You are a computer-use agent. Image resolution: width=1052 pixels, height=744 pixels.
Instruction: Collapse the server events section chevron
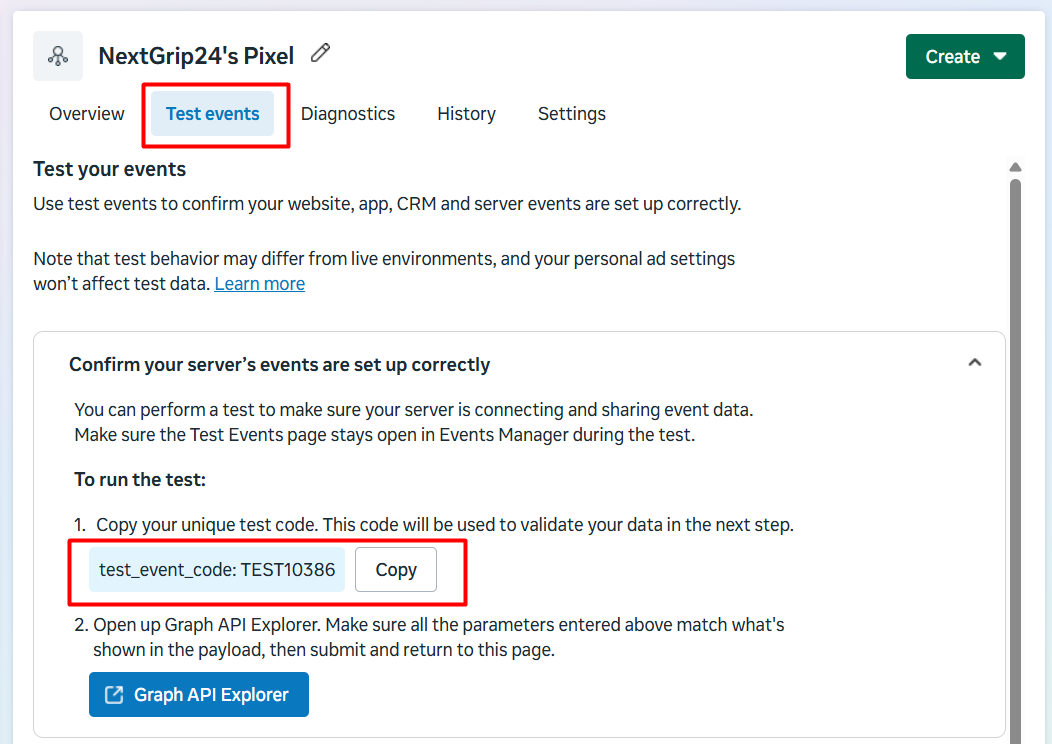point(975,364)
